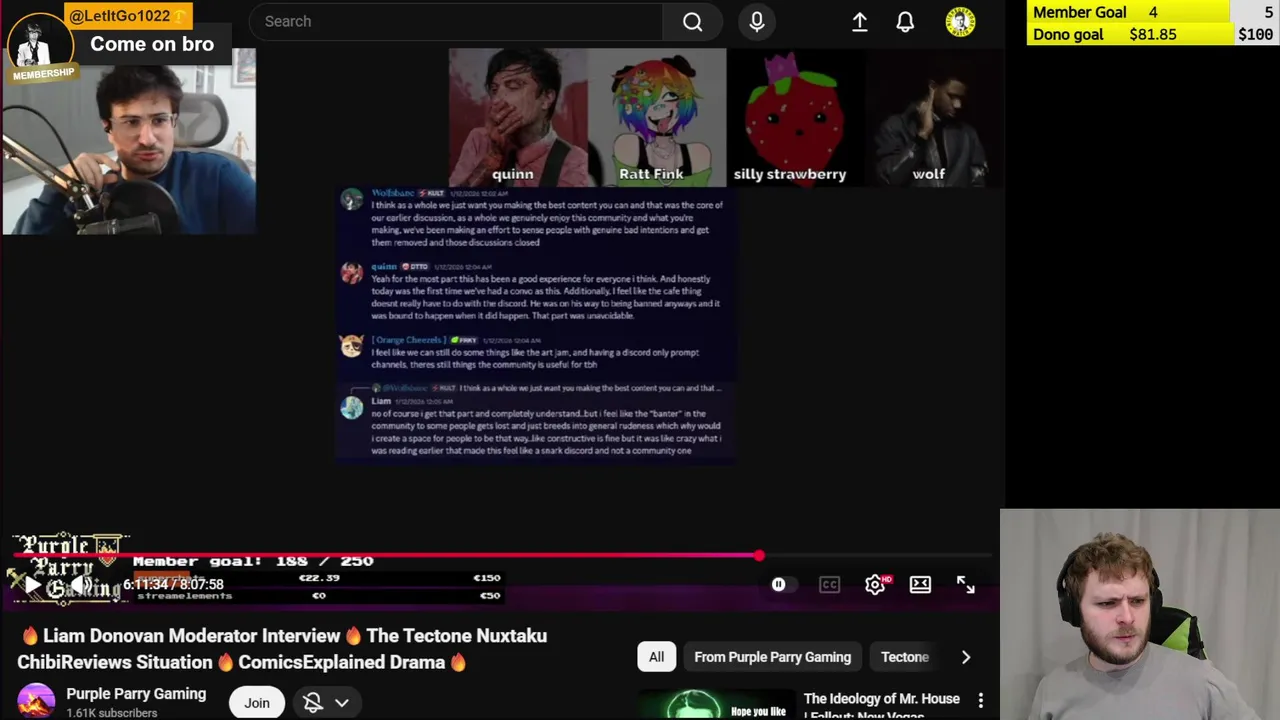
Task: Open the notification preference bell dropdown
Action: click(326, 703)
